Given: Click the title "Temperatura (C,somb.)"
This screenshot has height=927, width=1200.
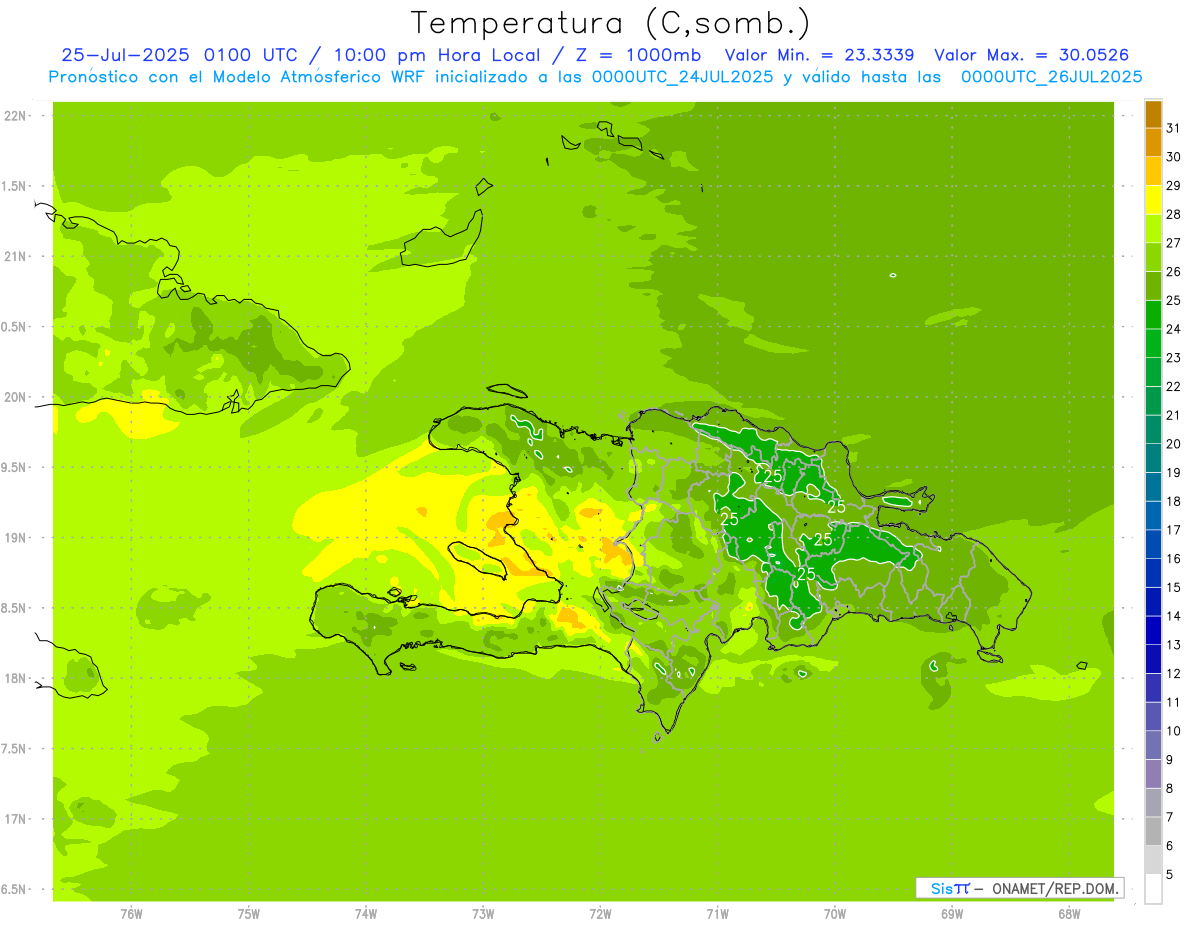Looking at the screenshot, I should pos(610,23).
